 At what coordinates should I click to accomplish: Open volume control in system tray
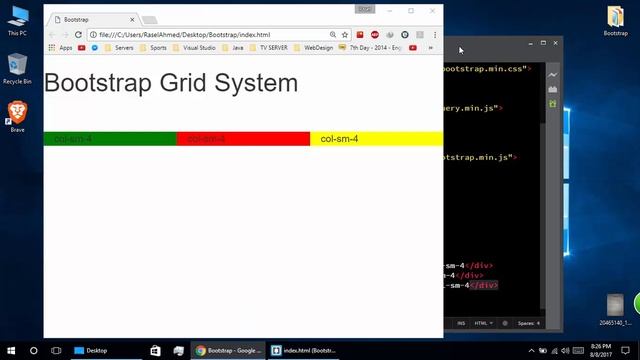565,351
